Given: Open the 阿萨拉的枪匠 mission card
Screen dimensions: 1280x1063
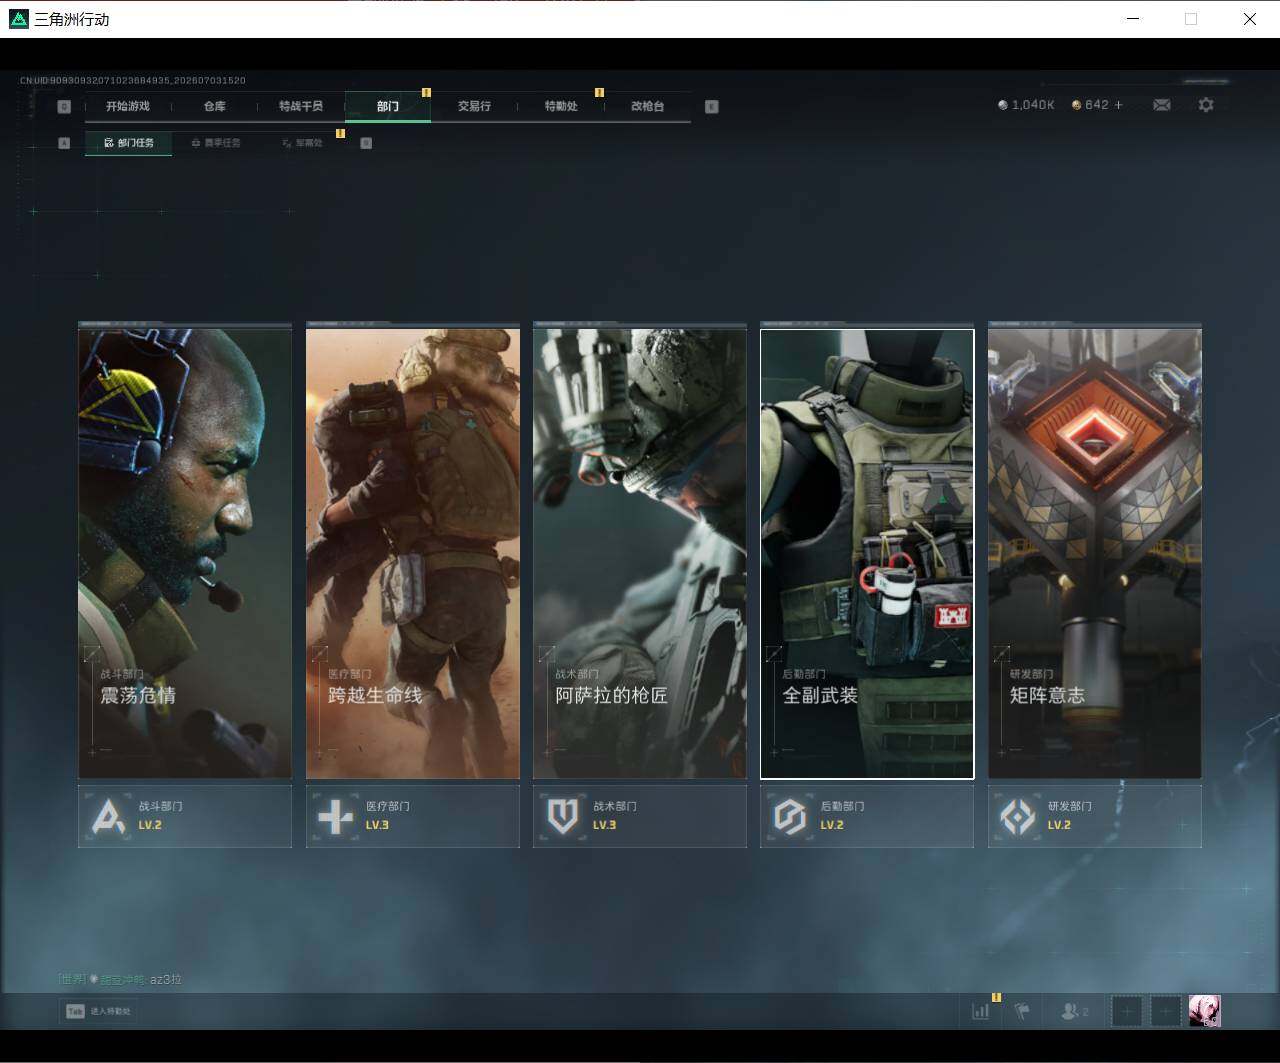Looking at the screenshot, I should click(640, 553).
